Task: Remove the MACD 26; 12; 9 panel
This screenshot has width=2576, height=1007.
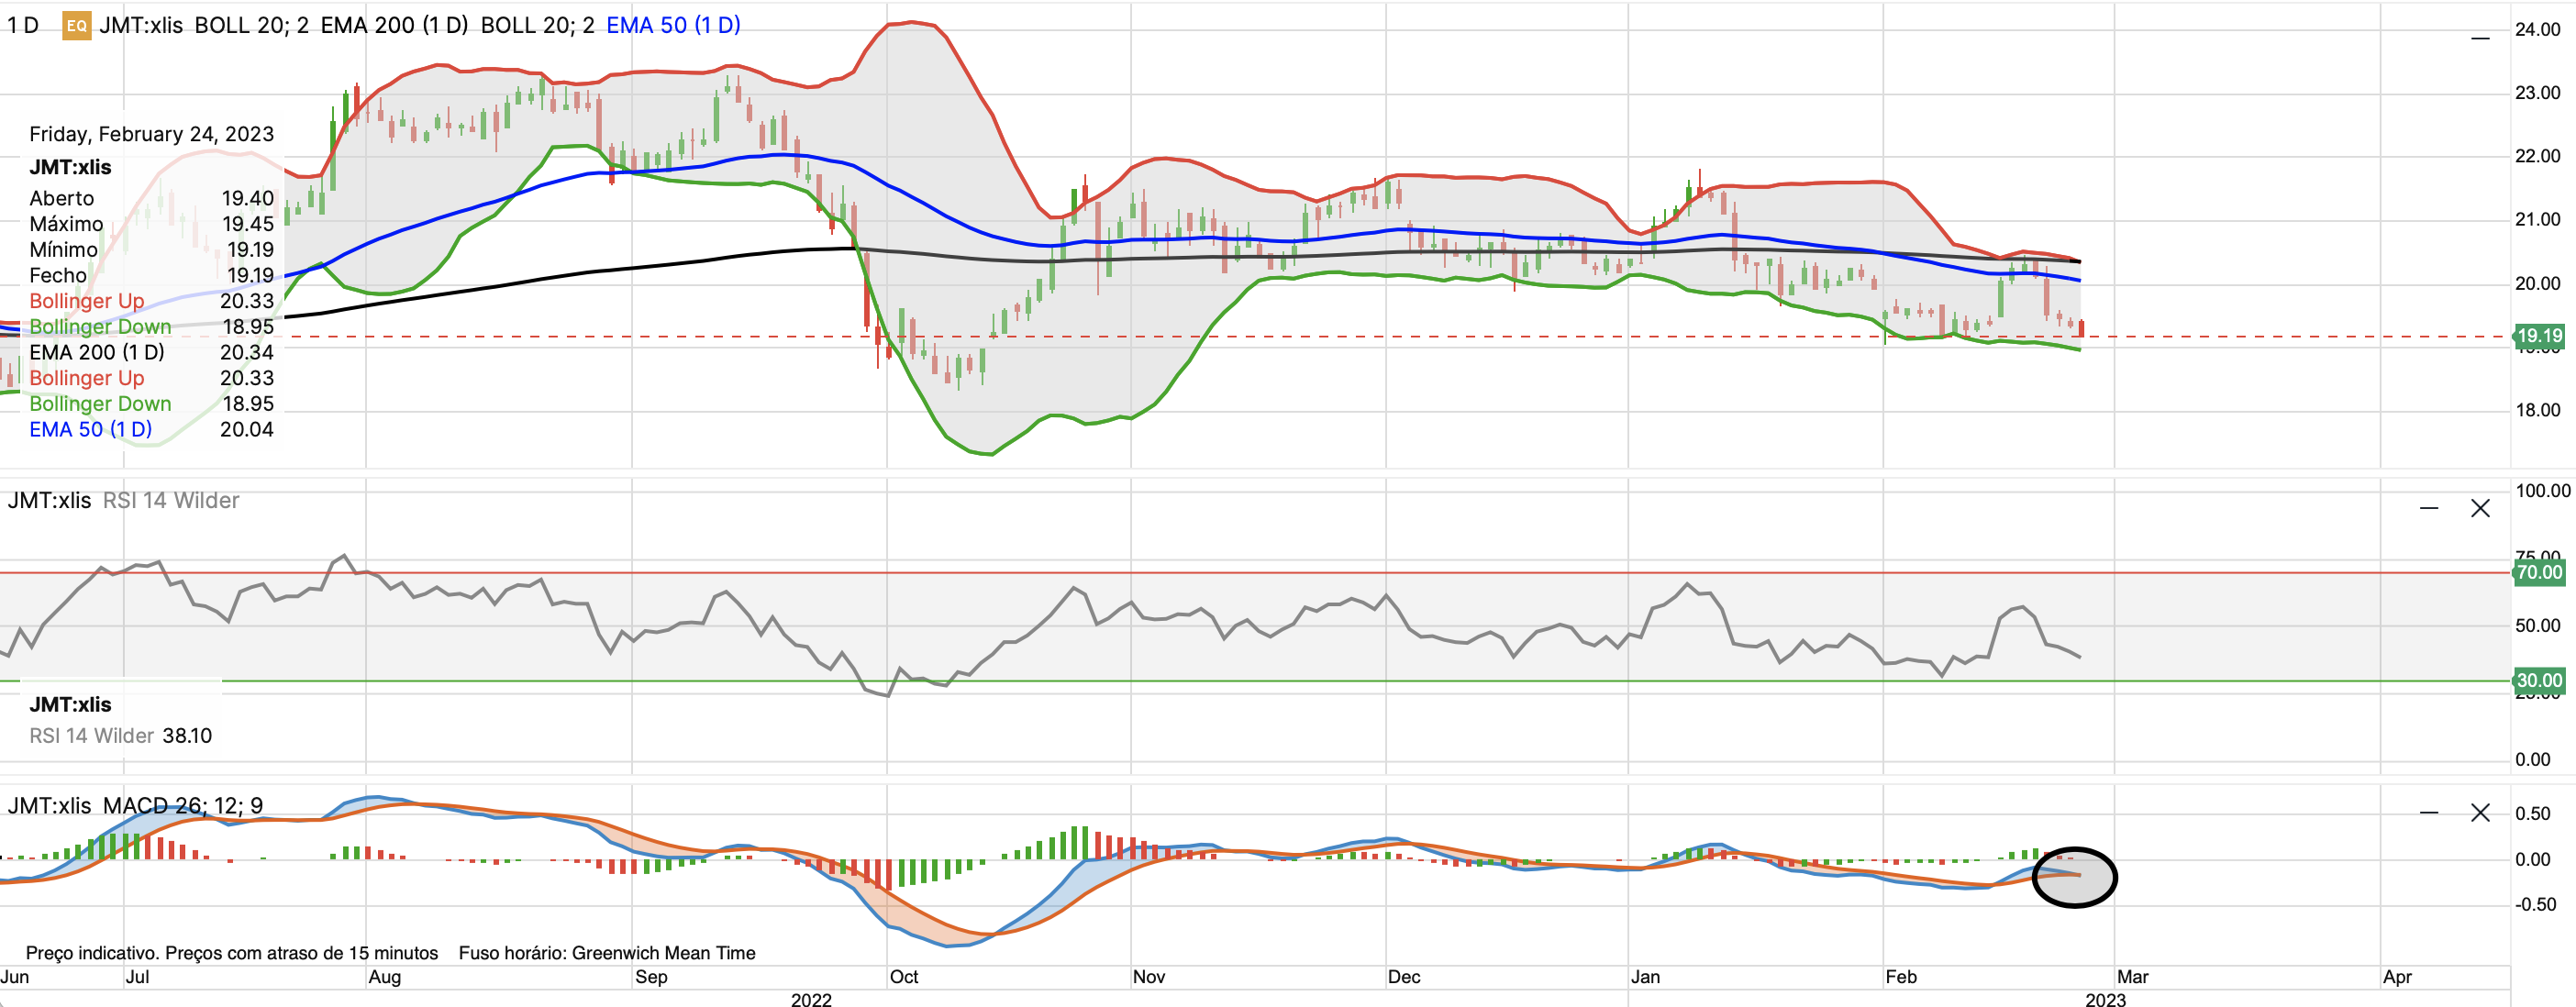Action: click(2480, 812)
